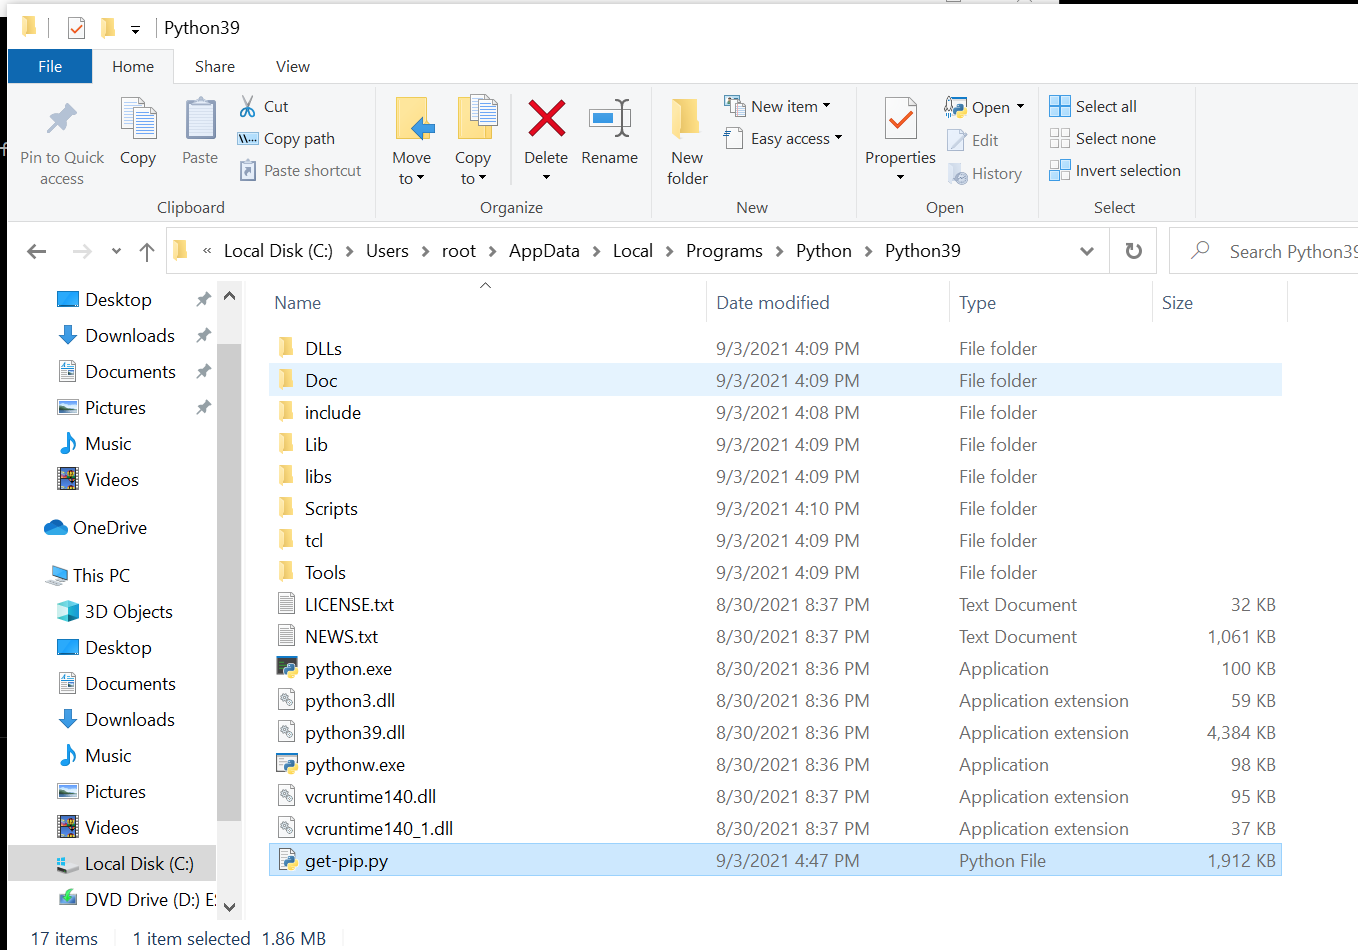Click the New folder icon
This screenshot has height=950, width=1358.
(x=687, y=118)
